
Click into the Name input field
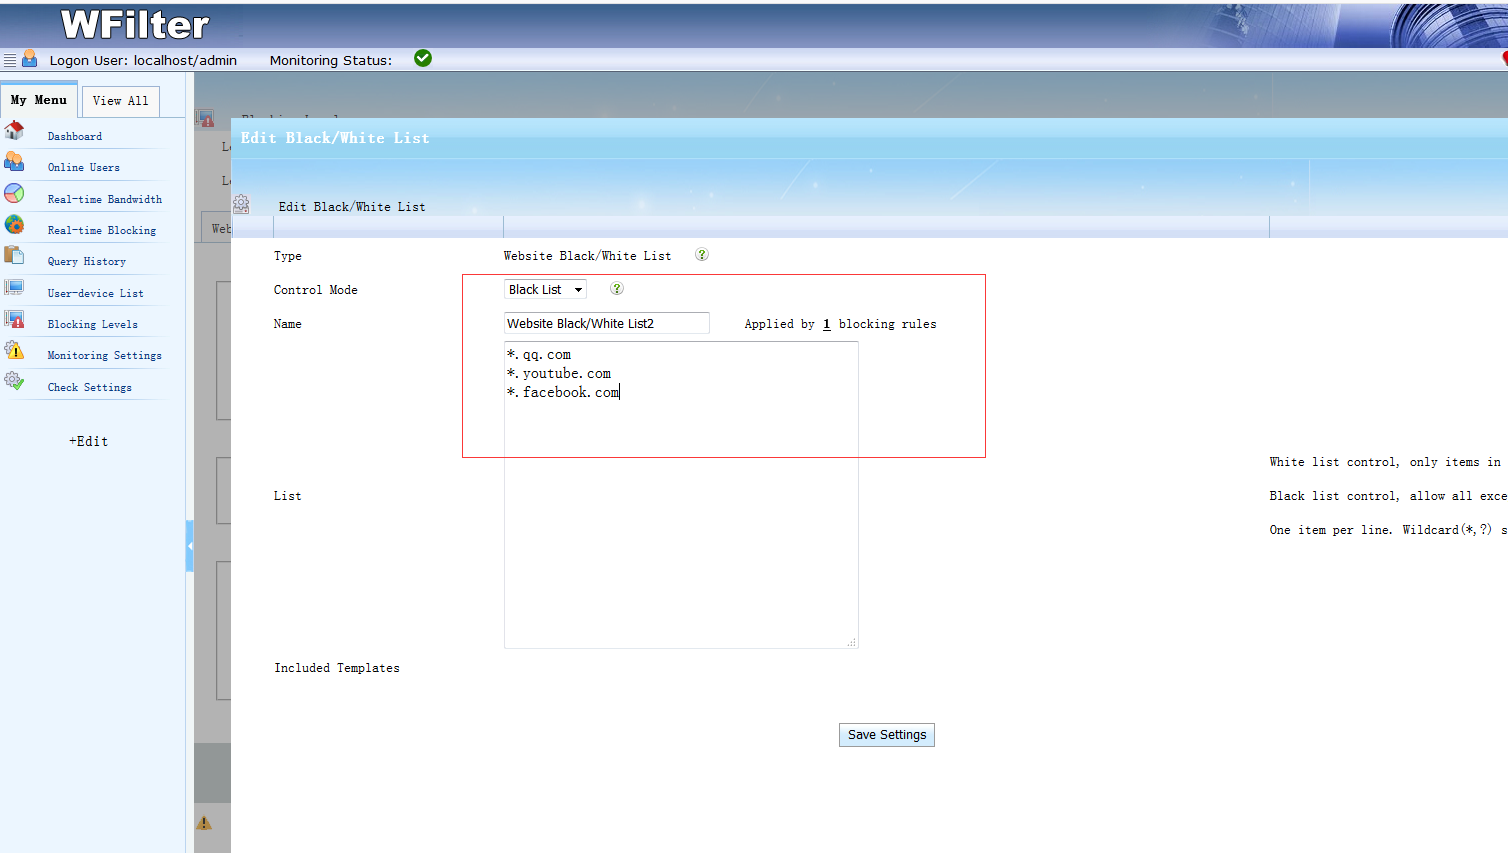click(607, 323)
